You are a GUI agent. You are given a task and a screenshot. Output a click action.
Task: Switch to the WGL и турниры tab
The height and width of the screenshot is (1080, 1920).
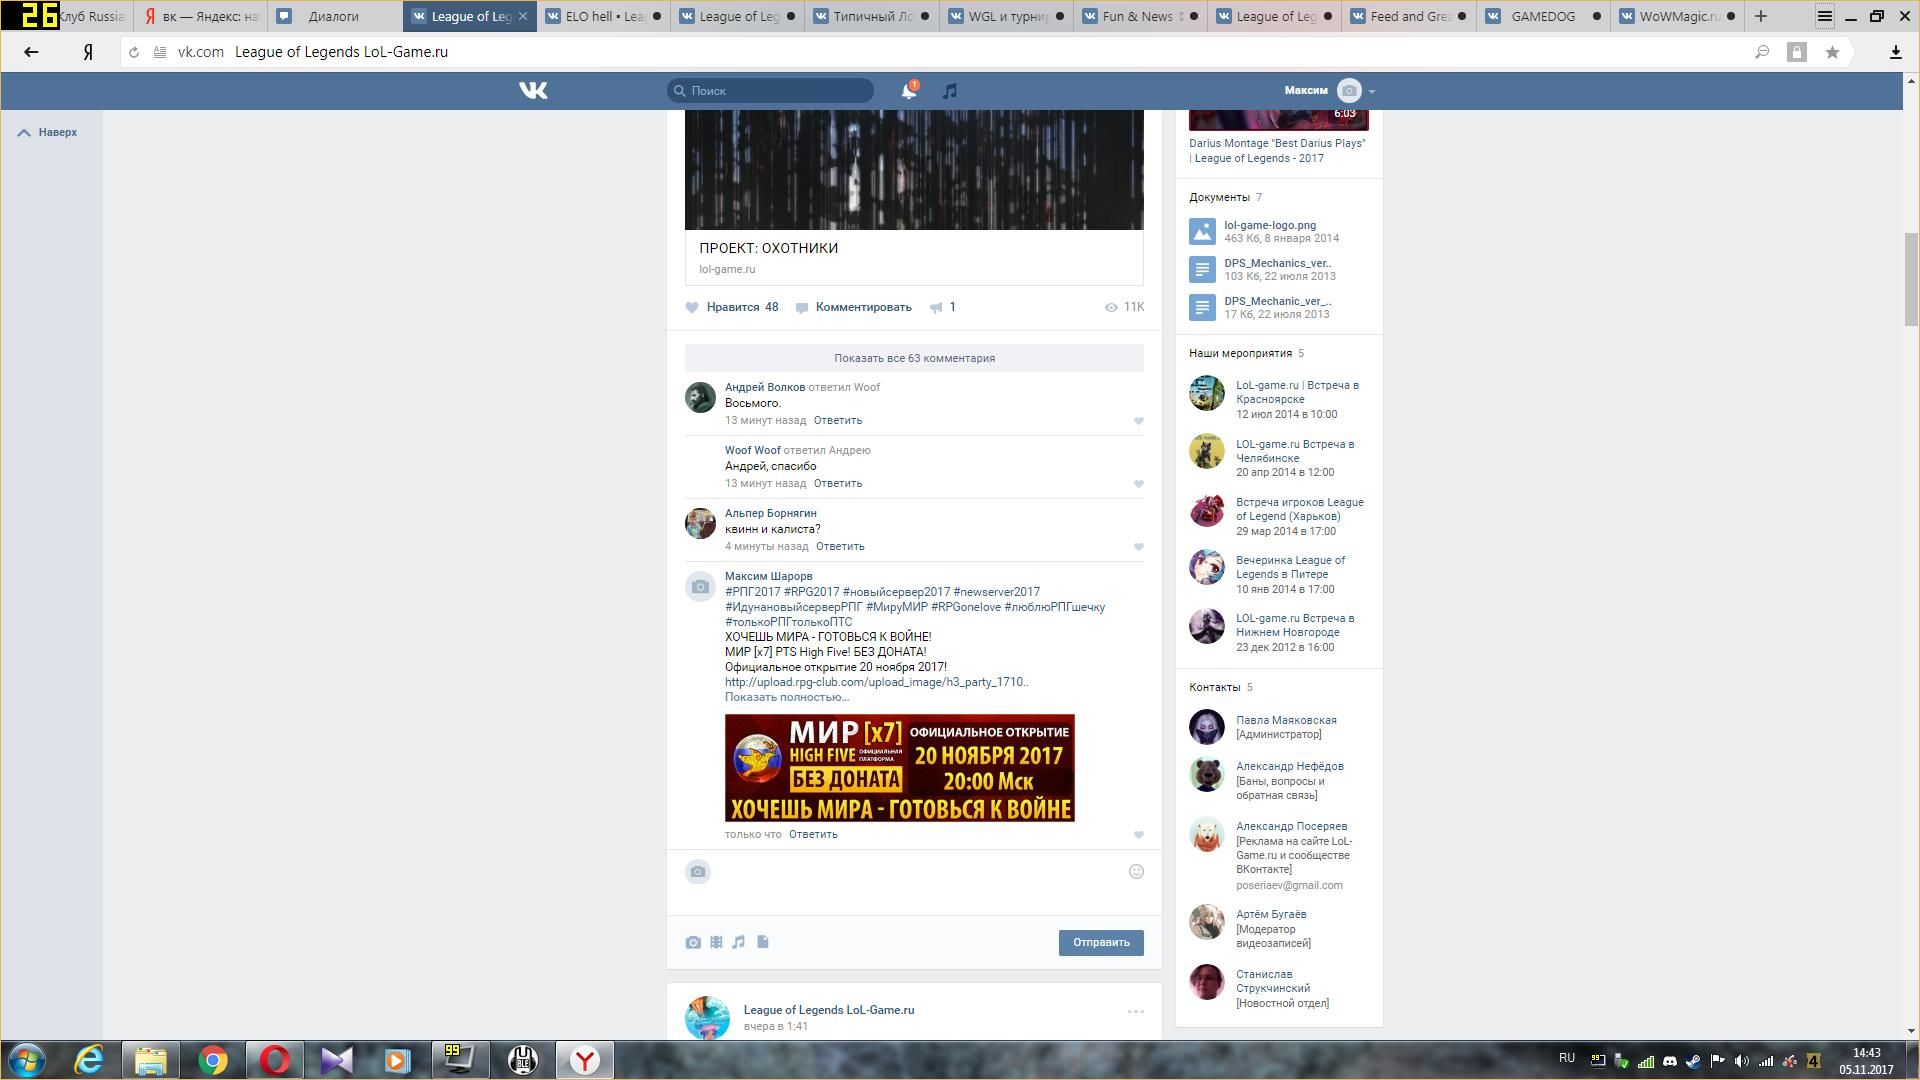(1007, 16)
